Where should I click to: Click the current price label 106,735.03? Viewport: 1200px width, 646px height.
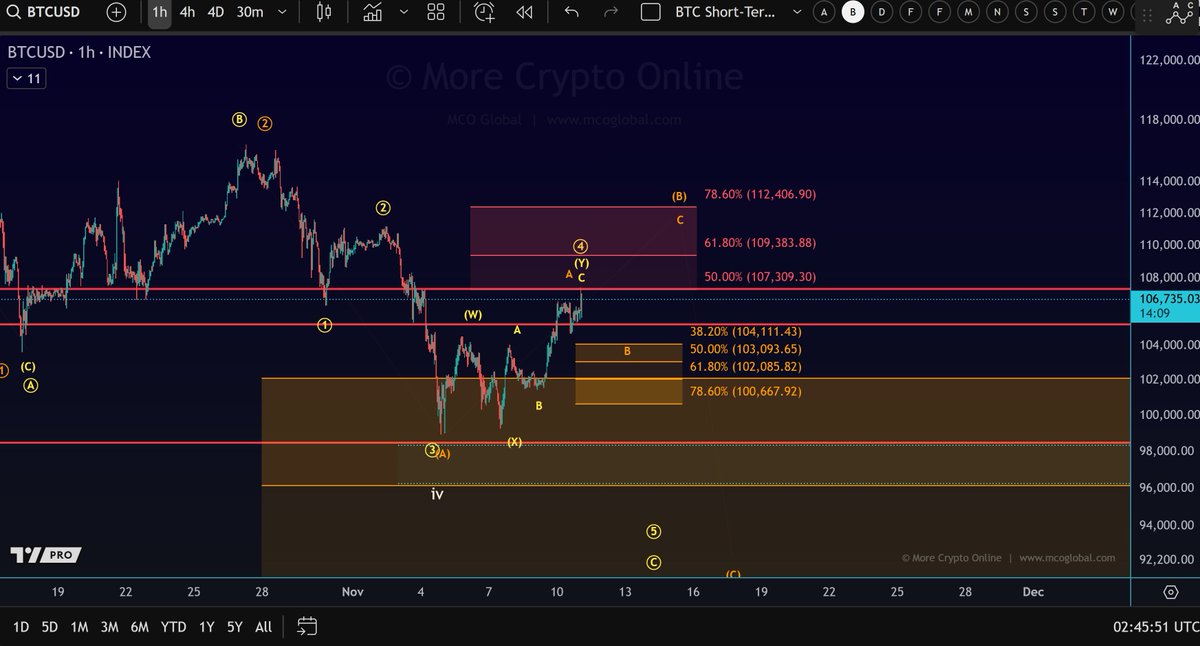[1167, 298]
